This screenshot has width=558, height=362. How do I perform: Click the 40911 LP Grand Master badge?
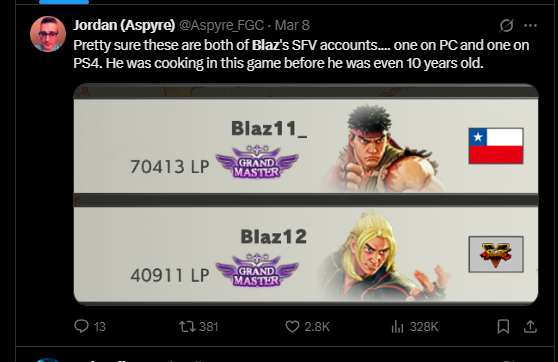tap(257, 271)
